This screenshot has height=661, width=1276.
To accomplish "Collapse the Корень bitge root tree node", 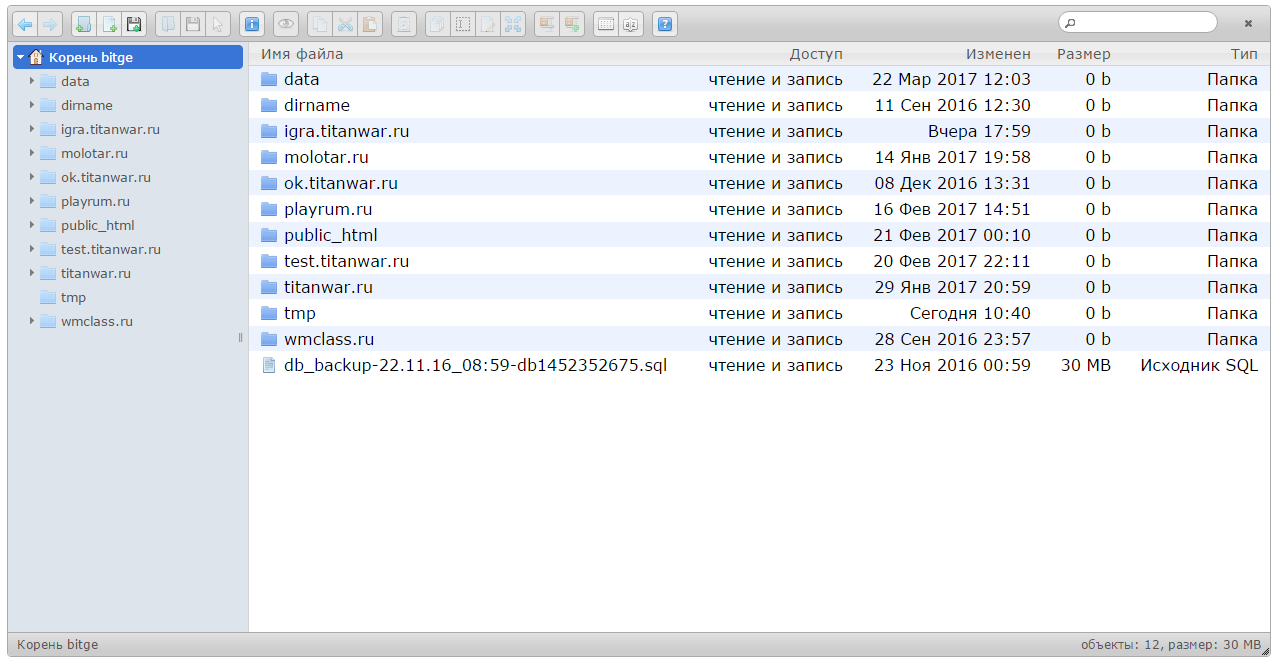I will coord(20,57).
